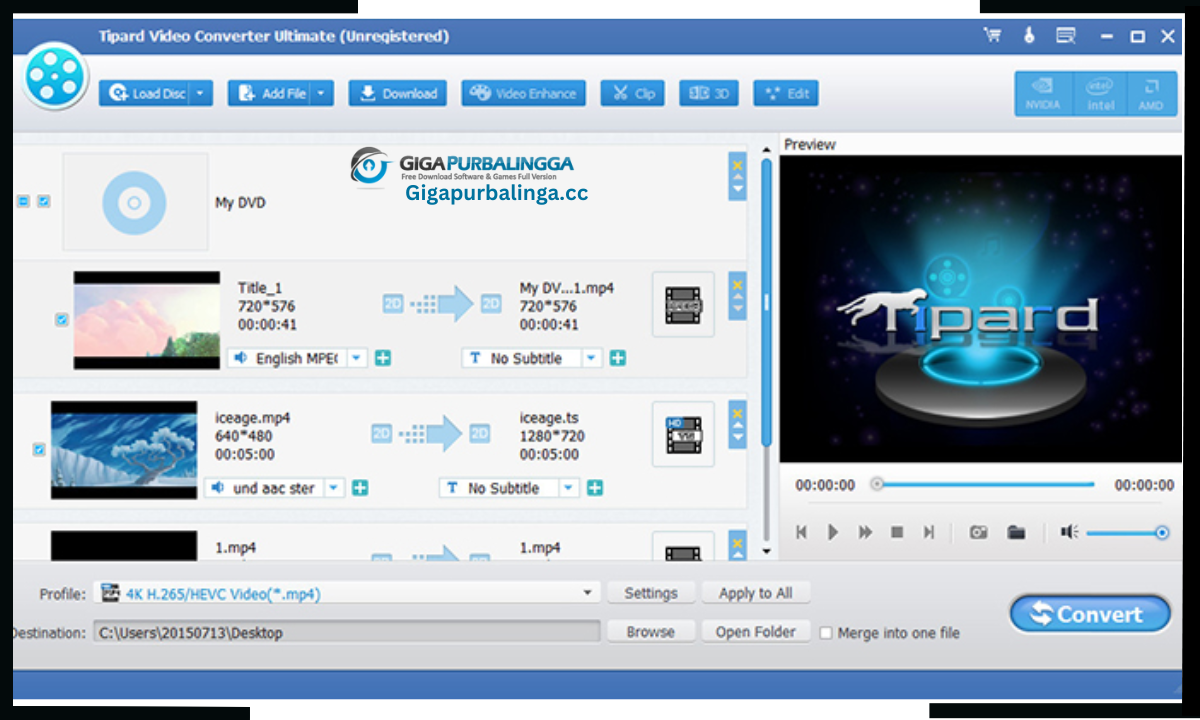This screenshot has width=1200, height=720.
Task: Click the register key icon in title bar
Action: pyautogui.click(x=1029, y=36)
